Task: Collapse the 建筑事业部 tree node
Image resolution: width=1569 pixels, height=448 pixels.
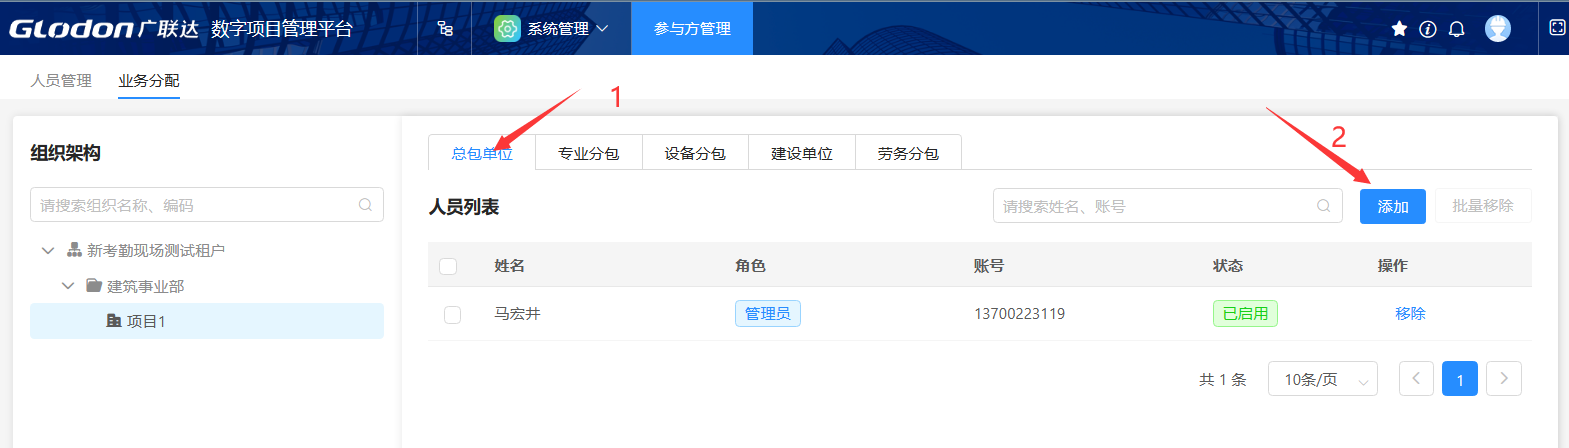Action: pos(68,286)
